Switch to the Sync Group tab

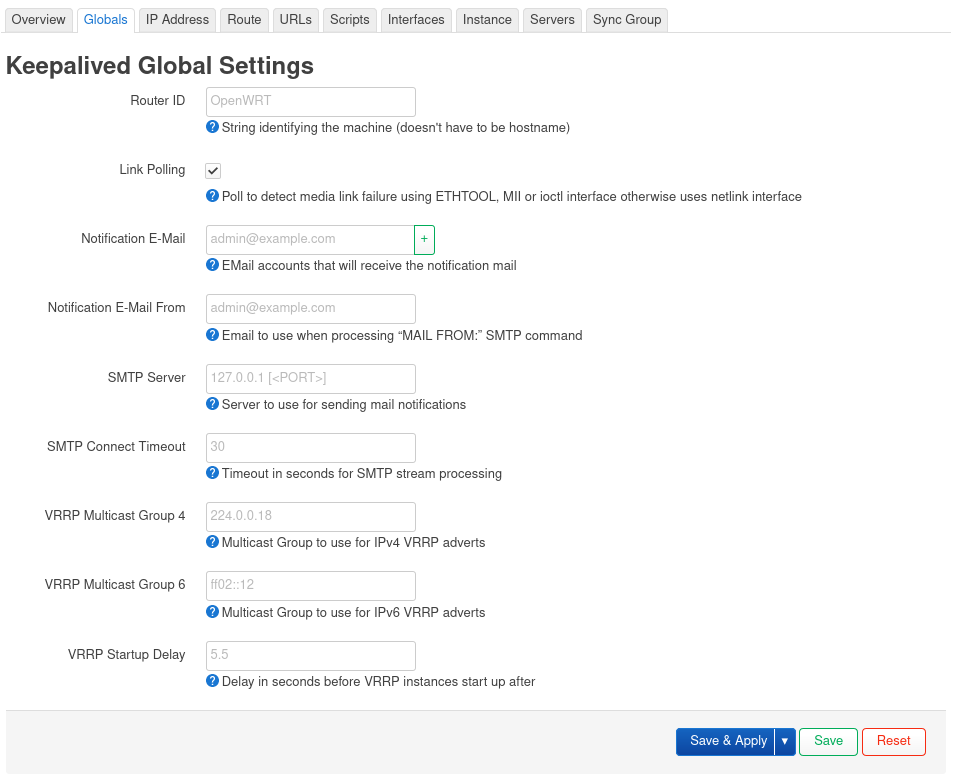[x=627, y=19]
